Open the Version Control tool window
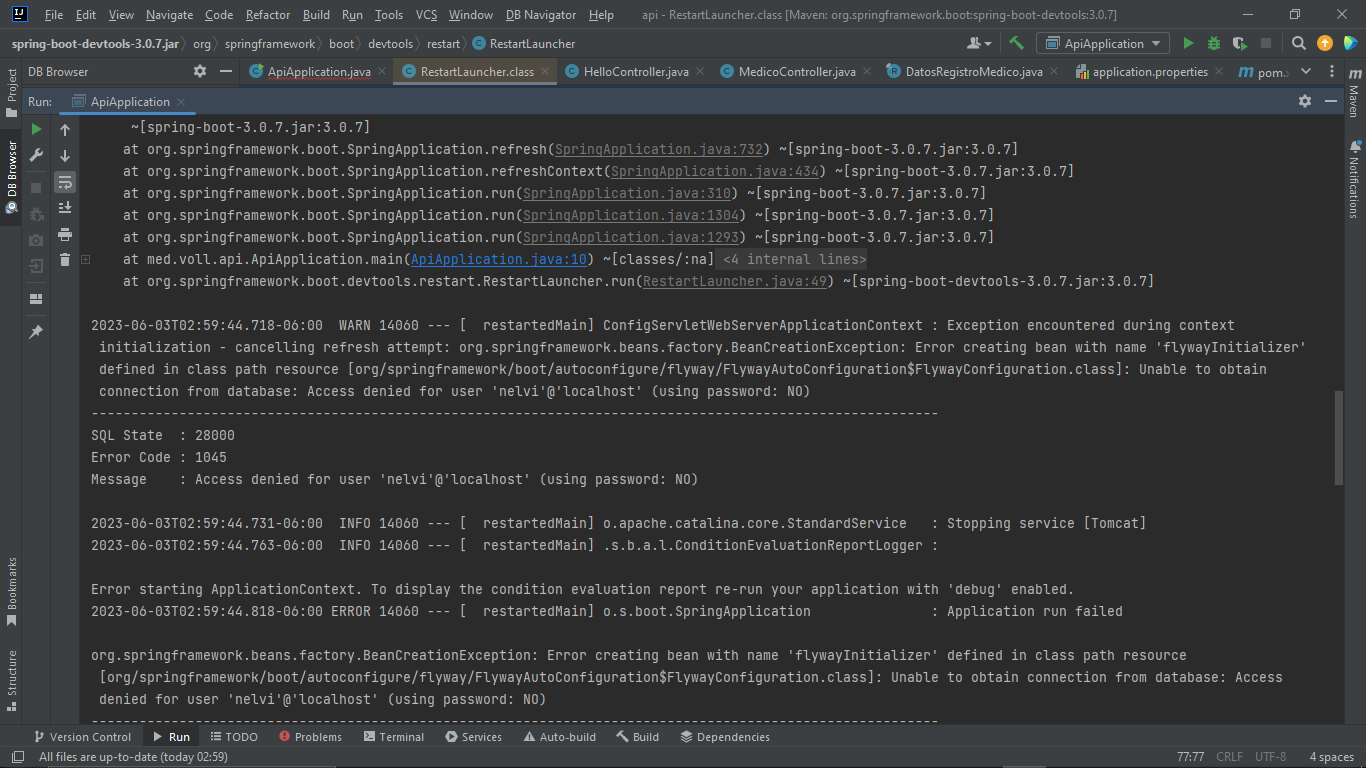1366x768 pixels. (x=81, y=737)
